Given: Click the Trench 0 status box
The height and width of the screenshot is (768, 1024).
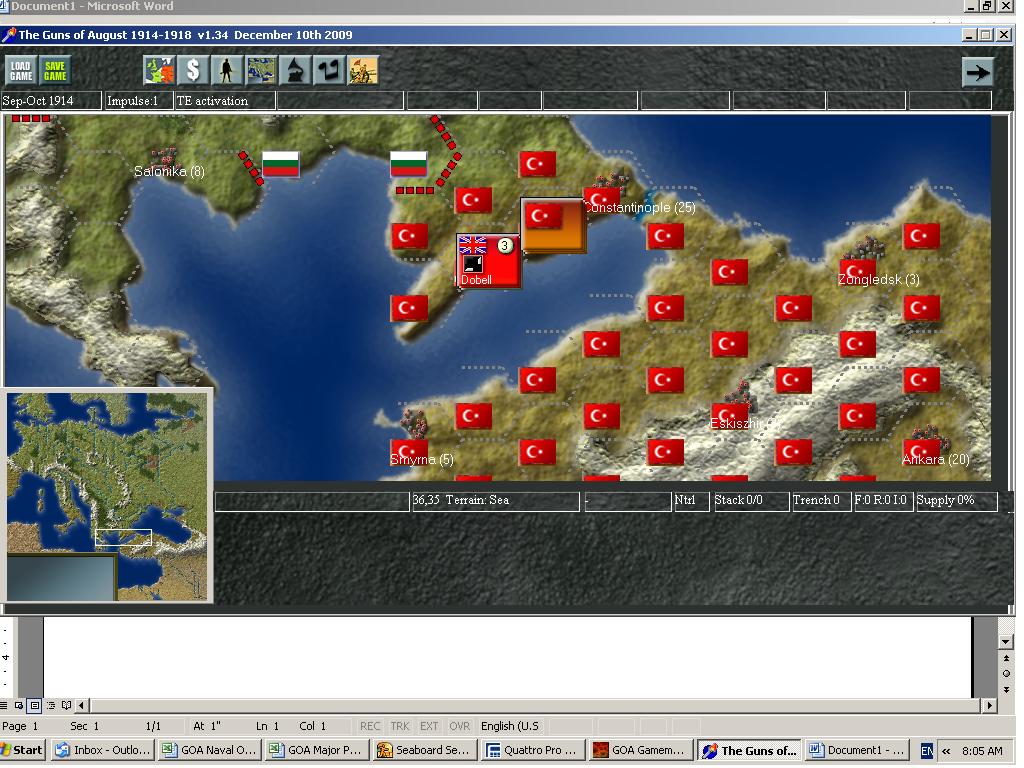Looking at the screenshot, I should click(x=821, y=500).
